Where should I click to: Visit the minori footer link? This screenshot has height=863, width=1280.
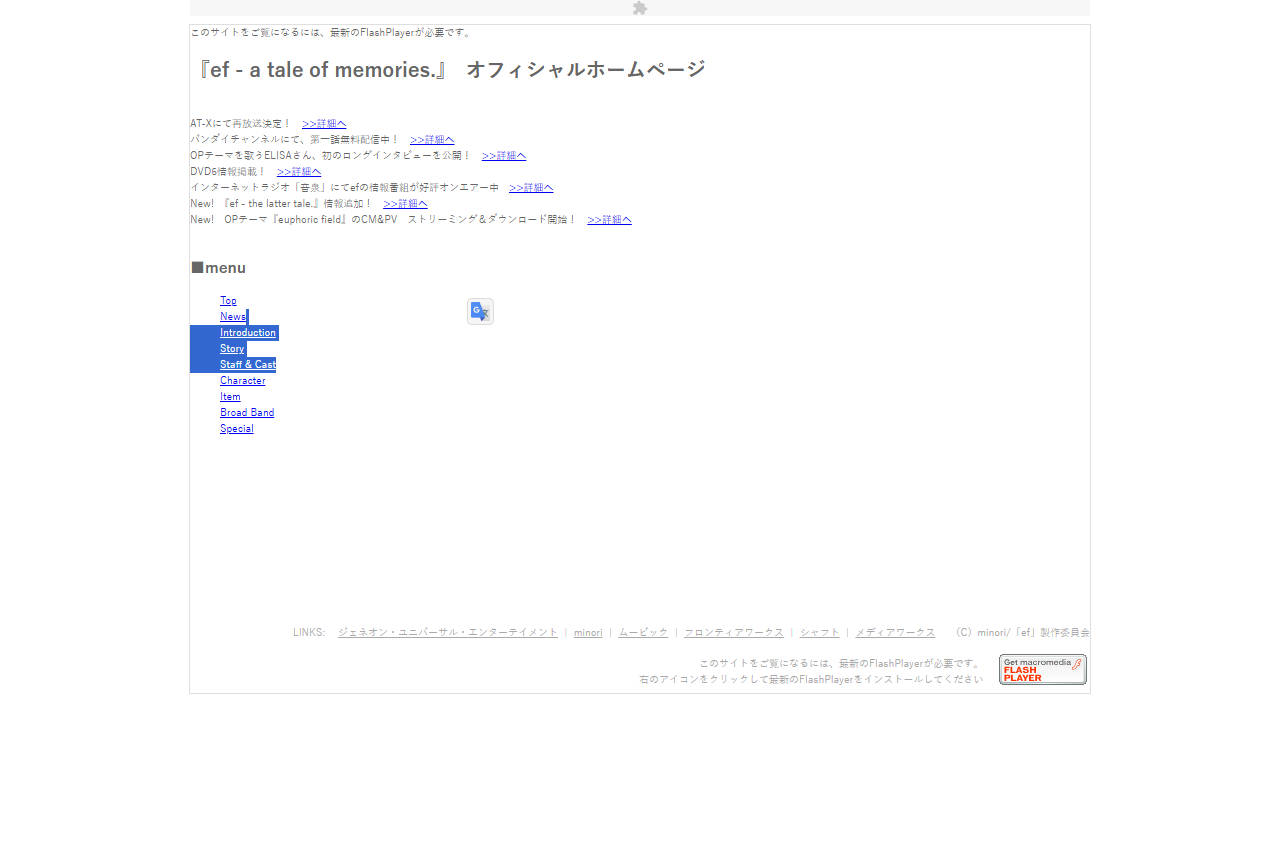(588, 633)
